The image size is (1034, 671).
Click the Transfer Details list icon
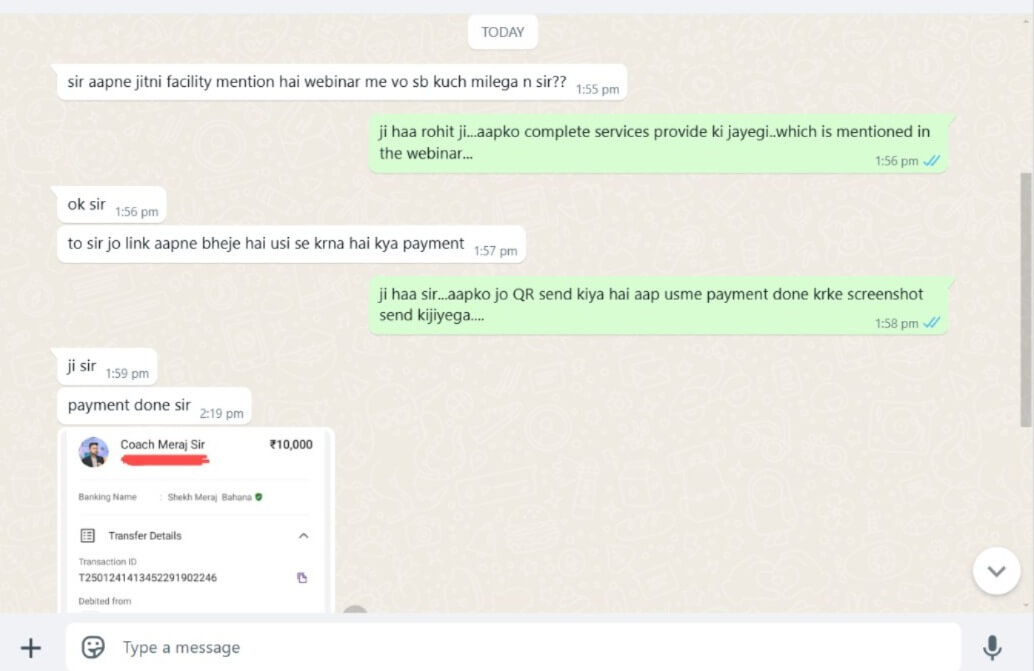pos(88,535)
